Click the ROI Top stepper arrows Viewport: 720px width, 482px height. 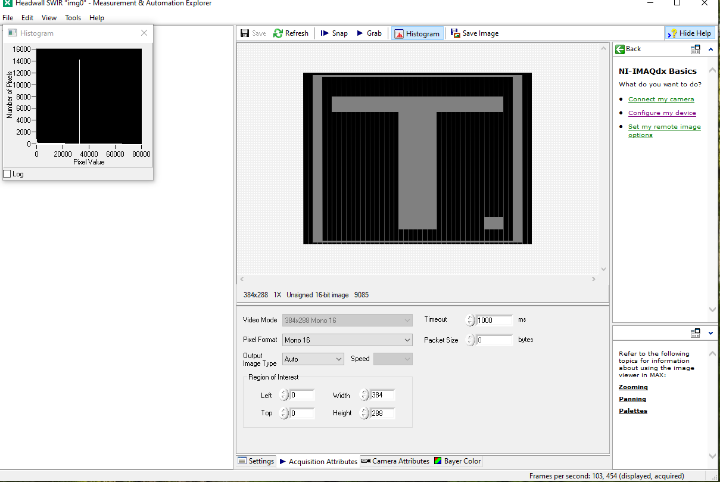(284, 413)
